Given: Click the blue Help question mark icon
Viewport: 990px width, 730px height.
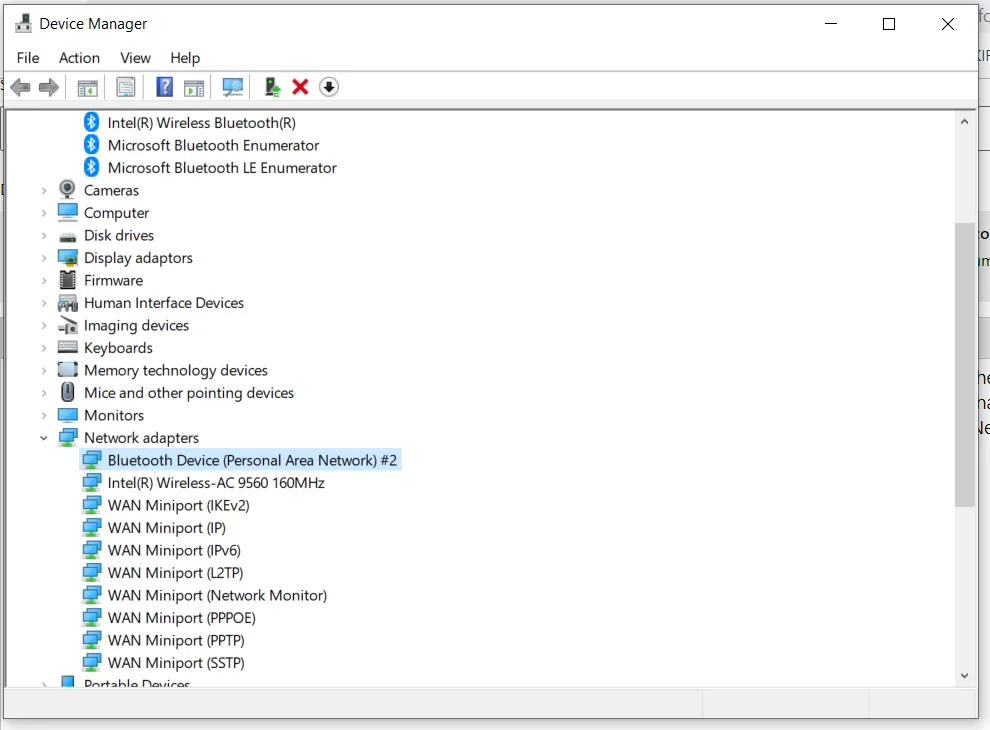Looking at the screenshot, I should click(165, 88).
